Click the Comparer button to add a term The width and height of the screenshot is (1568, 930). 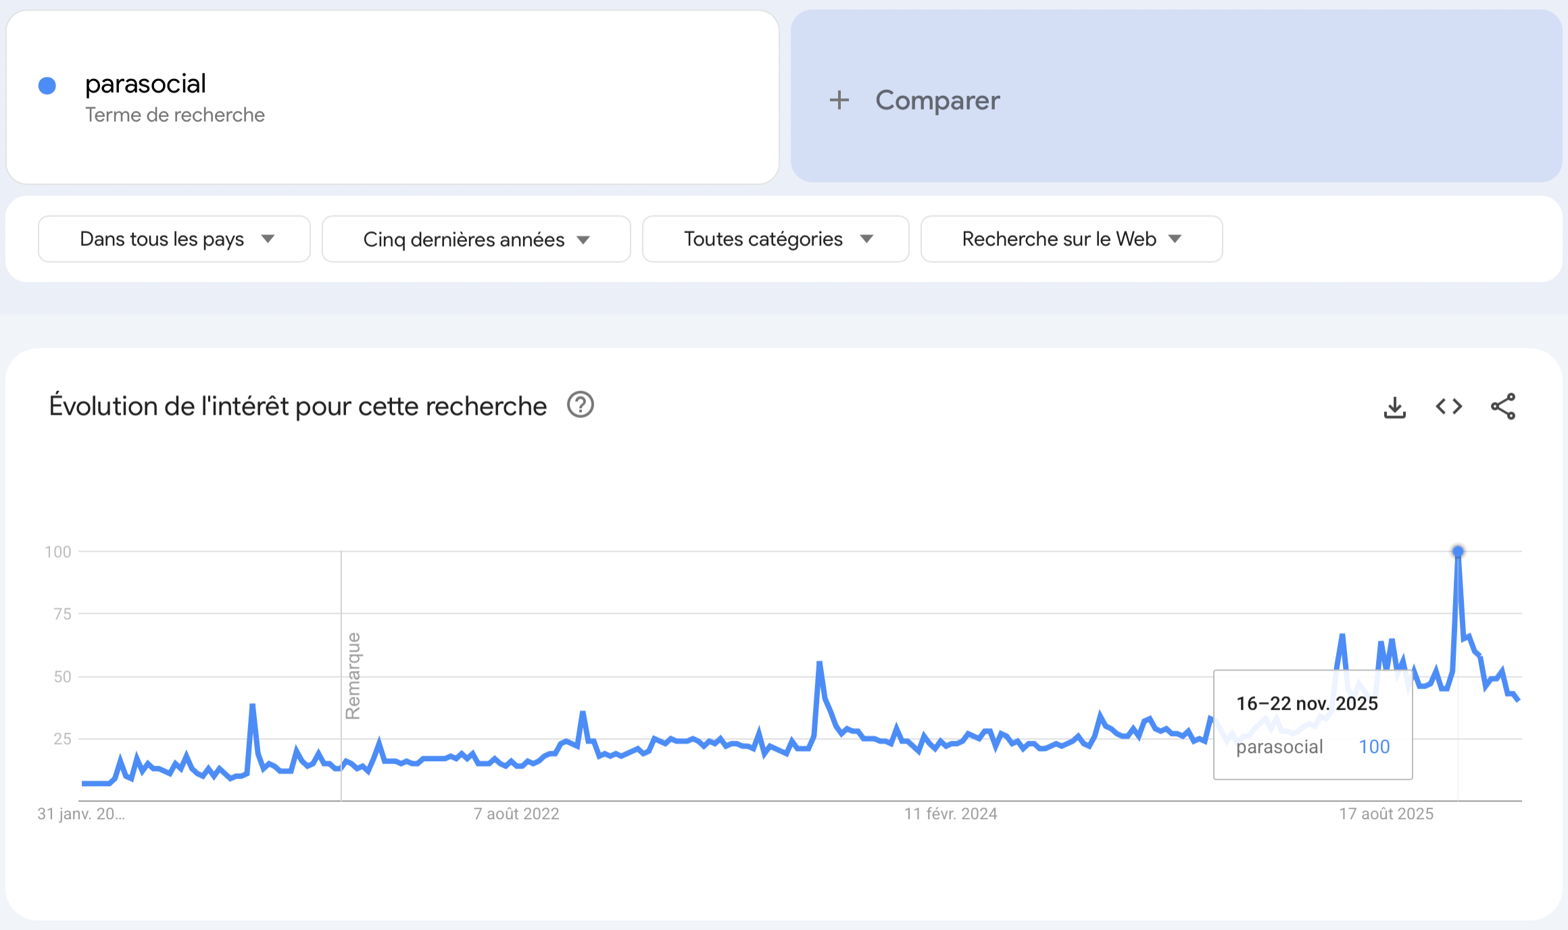tap(936, 100)
